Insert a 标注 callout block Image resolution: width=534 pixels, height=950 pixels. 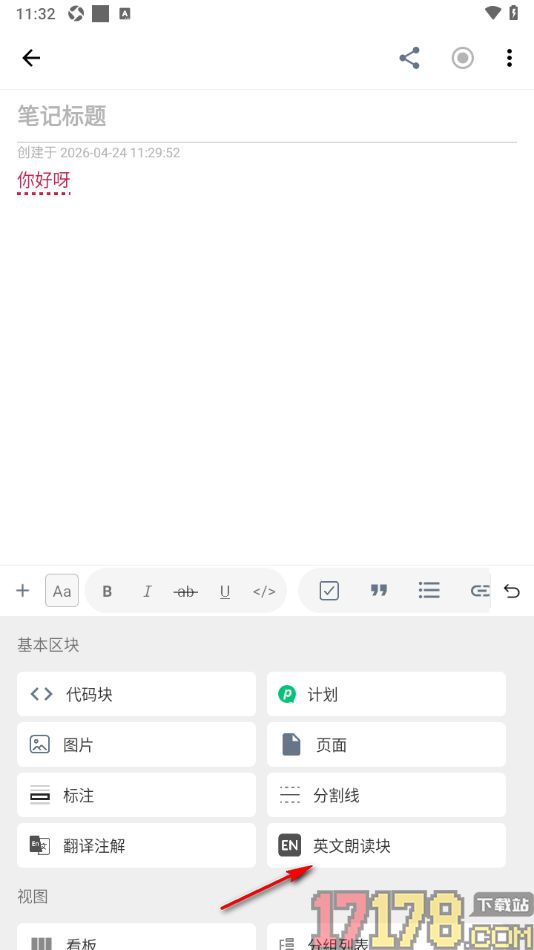tap(136, 794)
